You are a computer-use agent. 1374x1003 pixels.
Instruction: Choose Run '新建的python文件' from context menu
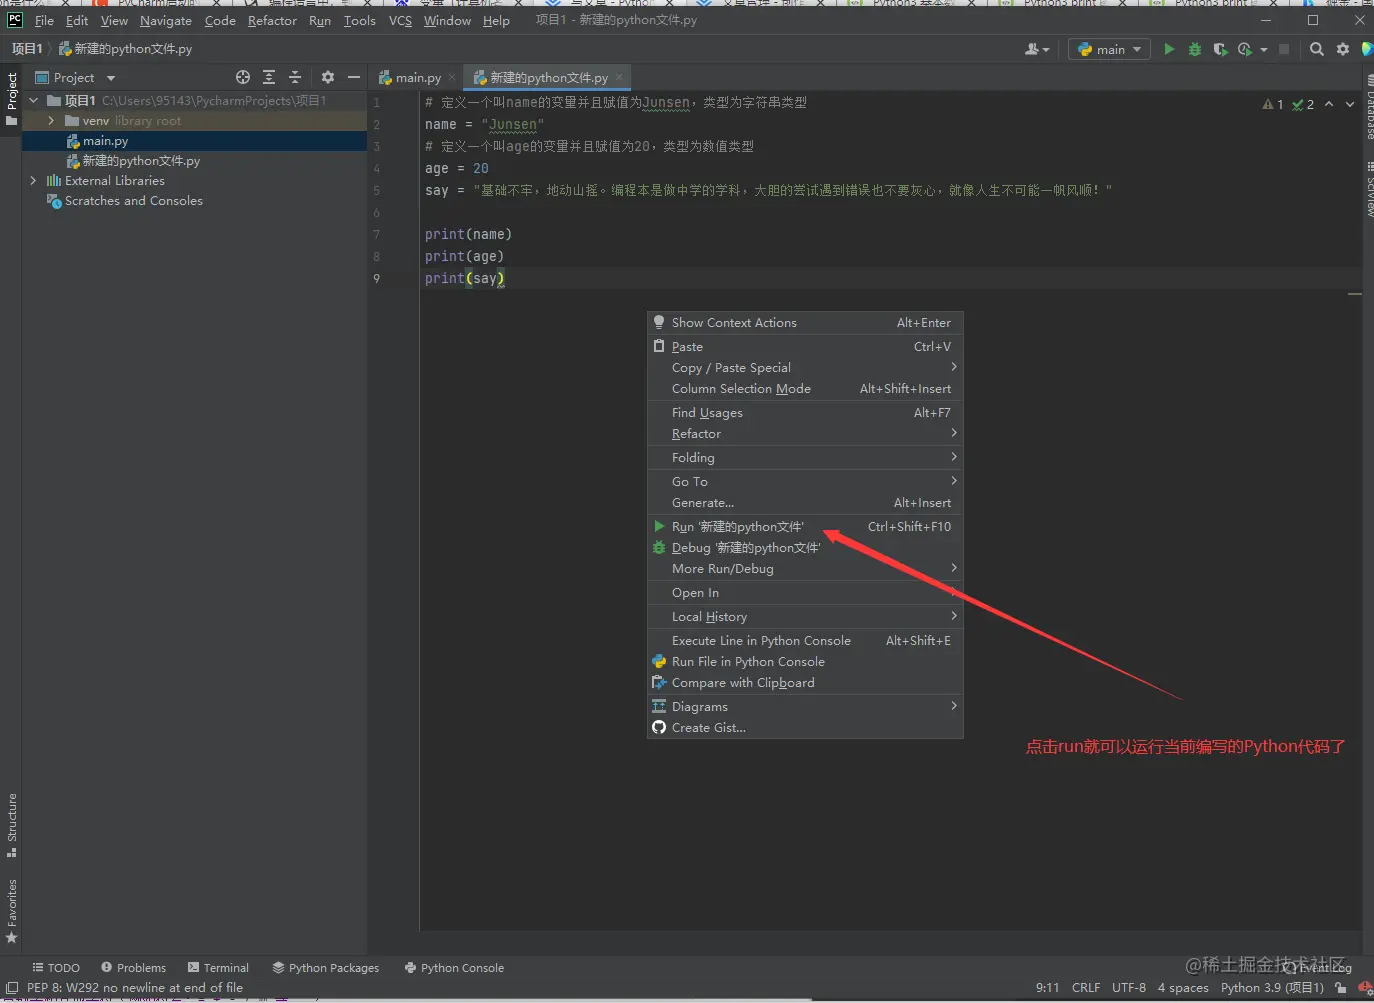(x=805, y=527)
